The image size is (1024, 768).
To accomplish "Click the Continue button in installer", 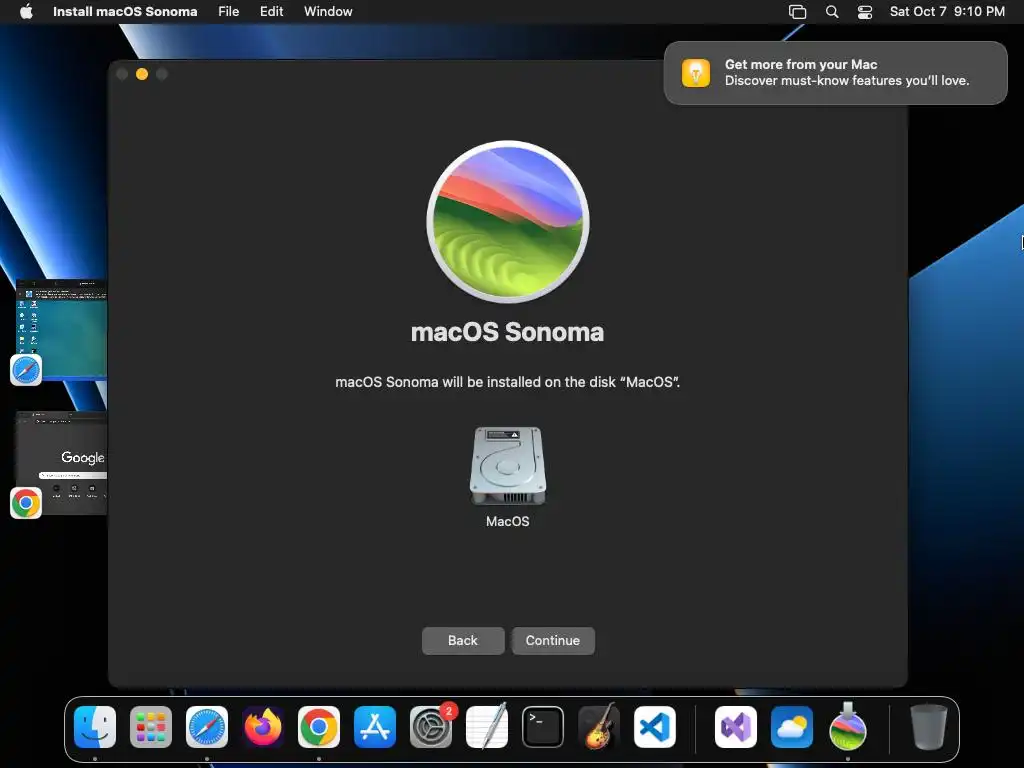I will [x=552, y=641].
